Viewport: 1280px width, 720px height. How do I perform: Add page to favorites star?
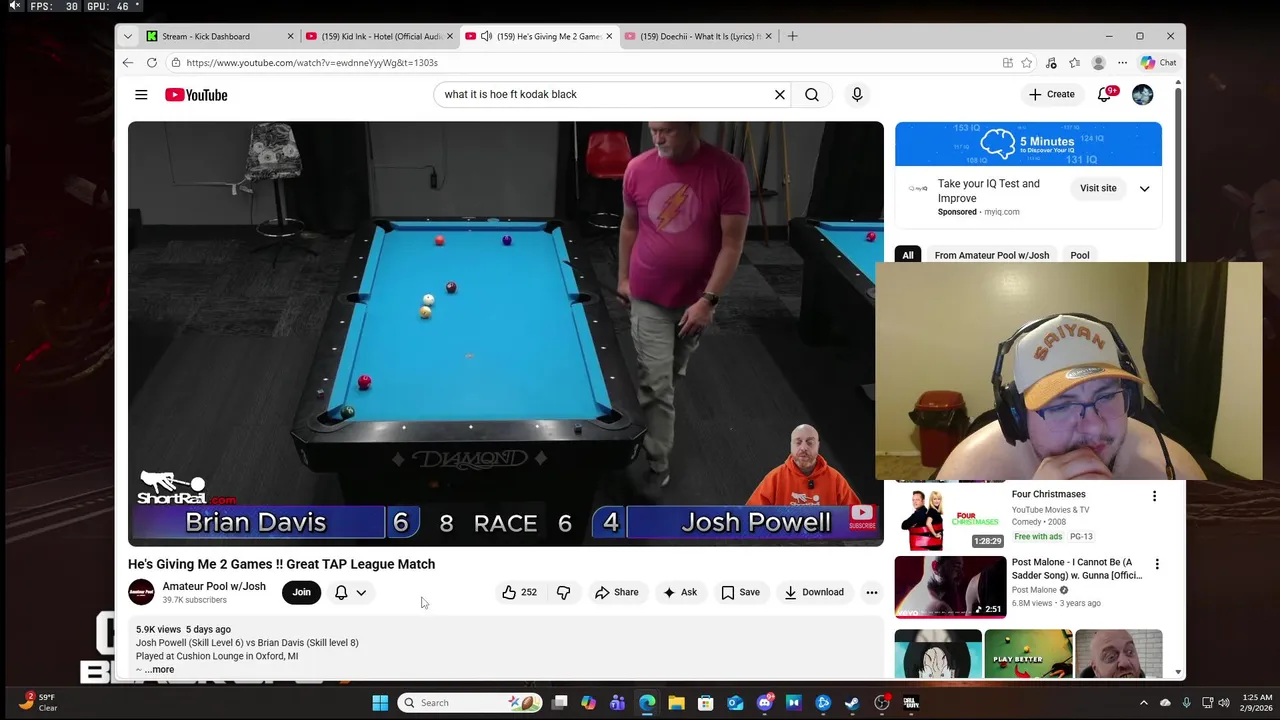pyautogui.click(x=1027, y=62)
